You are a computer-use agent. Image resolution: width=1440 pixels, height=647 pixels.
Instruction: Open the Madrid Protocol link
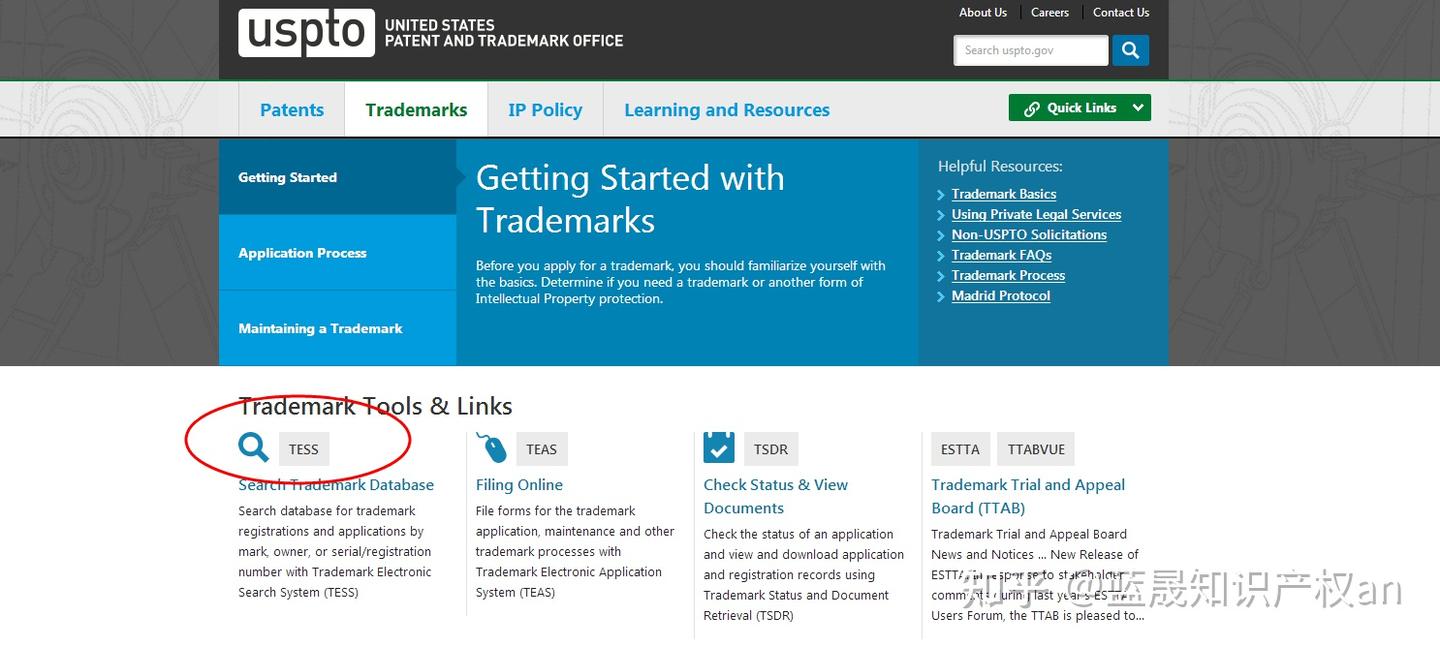pos(1001,296)
